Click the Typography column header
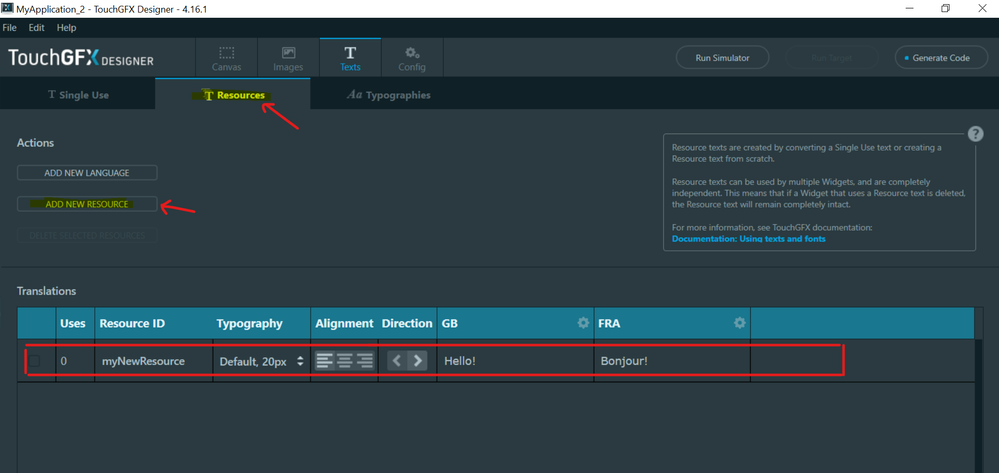999x473 pixels. pyautogui.click(x=249, y=323)
